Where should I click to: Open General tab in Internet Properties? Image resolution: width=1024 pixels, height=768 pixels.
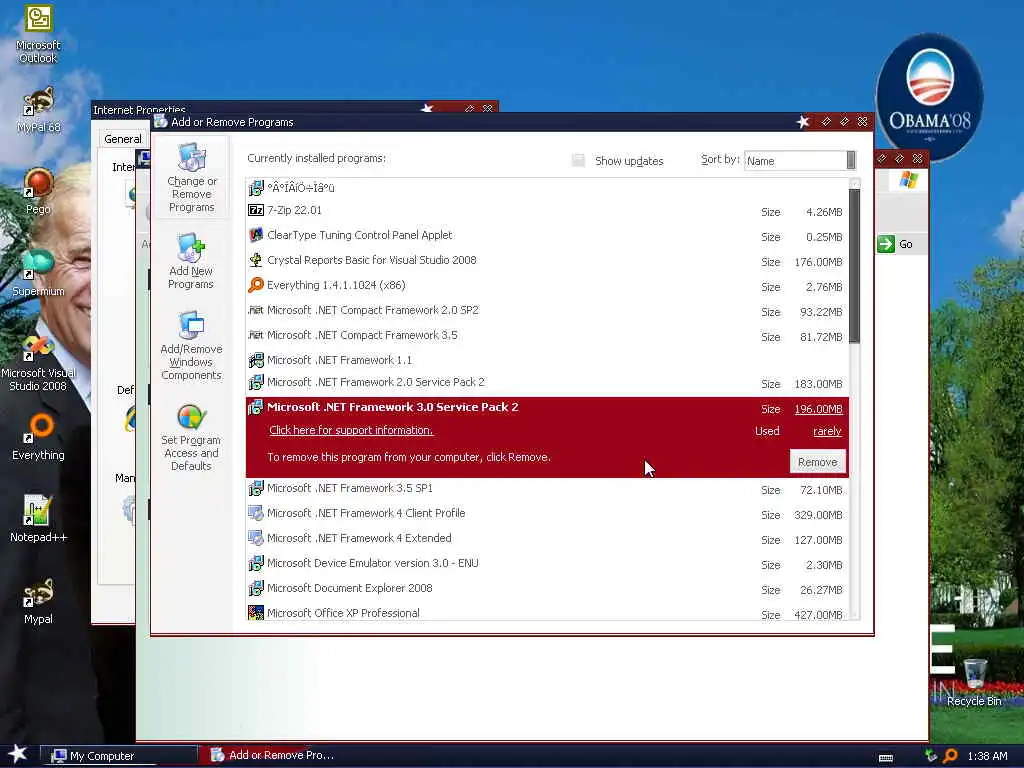point(123,138)
